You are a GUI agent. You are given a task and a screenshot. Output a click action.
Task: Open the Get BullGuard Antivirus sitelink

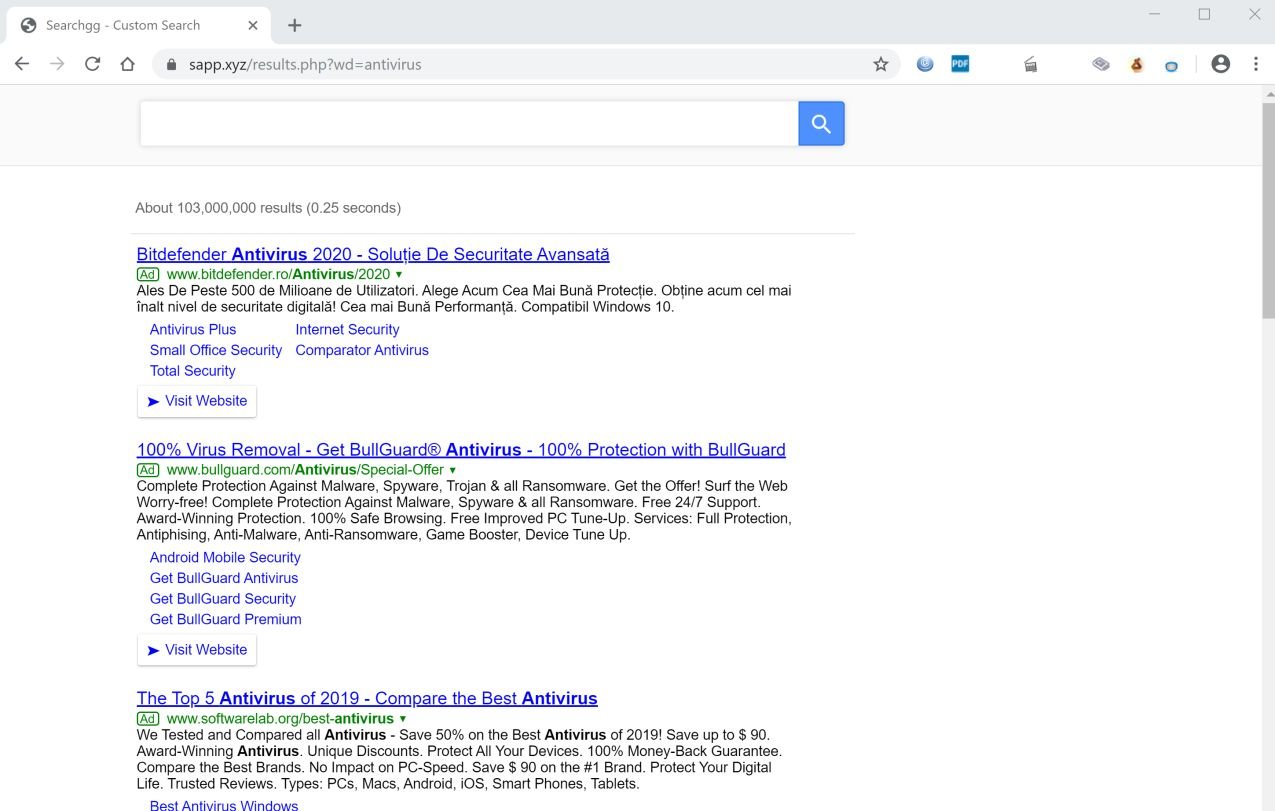click(224, 578)
